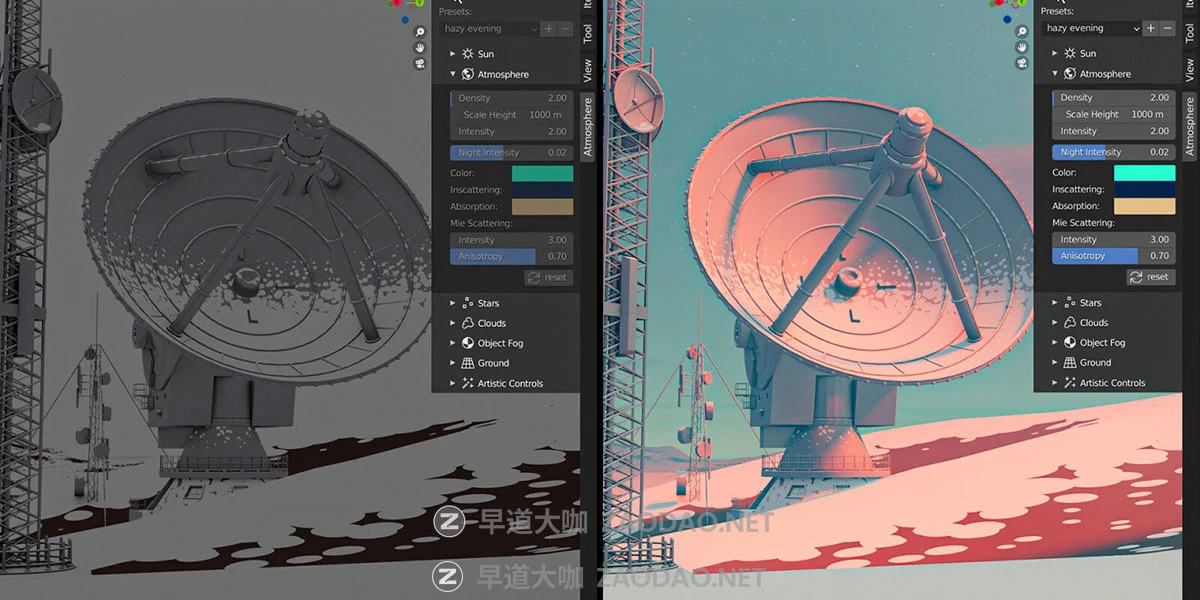Click the viewport pan hand icon

421,46
